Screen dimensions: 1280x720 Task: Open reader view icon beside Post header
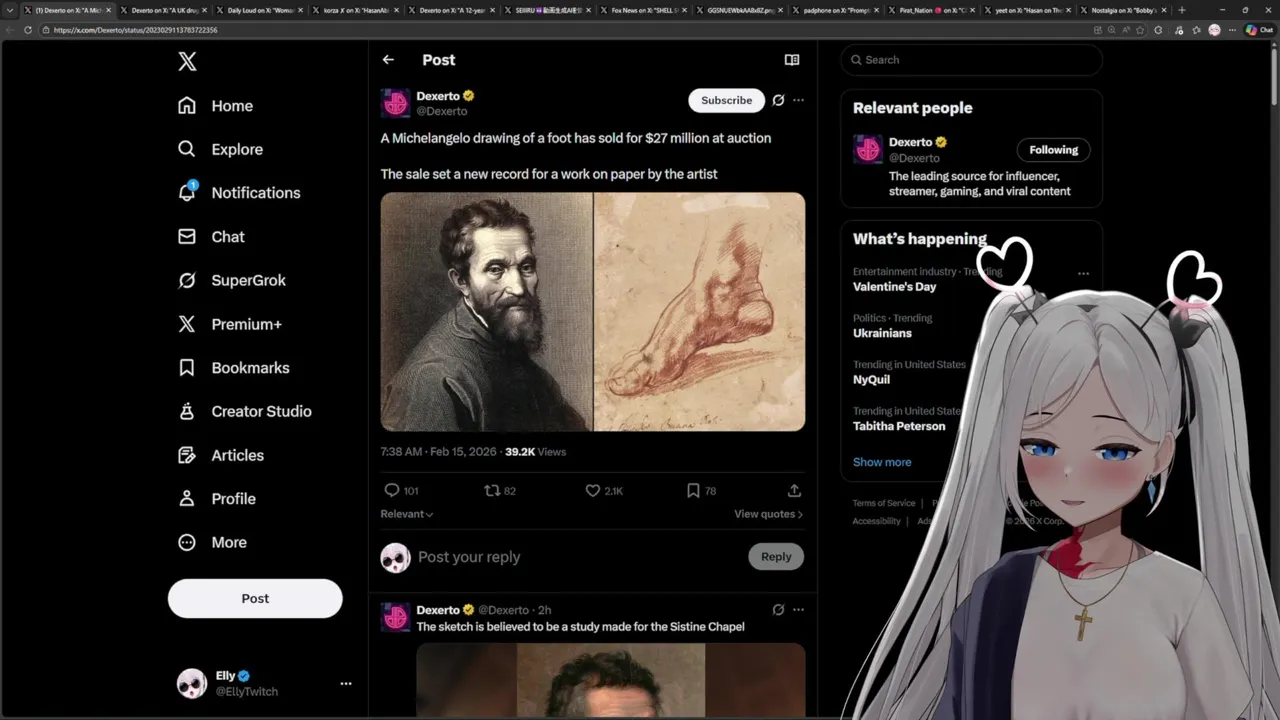(792, 60)
